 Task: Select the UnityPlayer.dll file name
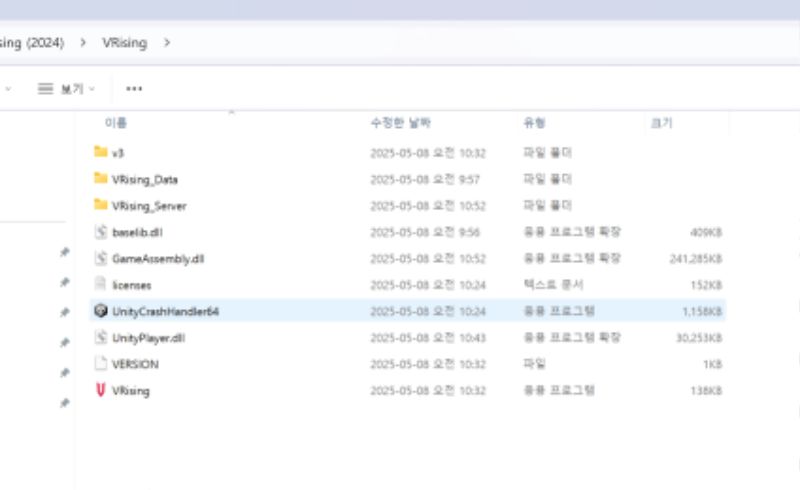[148, 338]
